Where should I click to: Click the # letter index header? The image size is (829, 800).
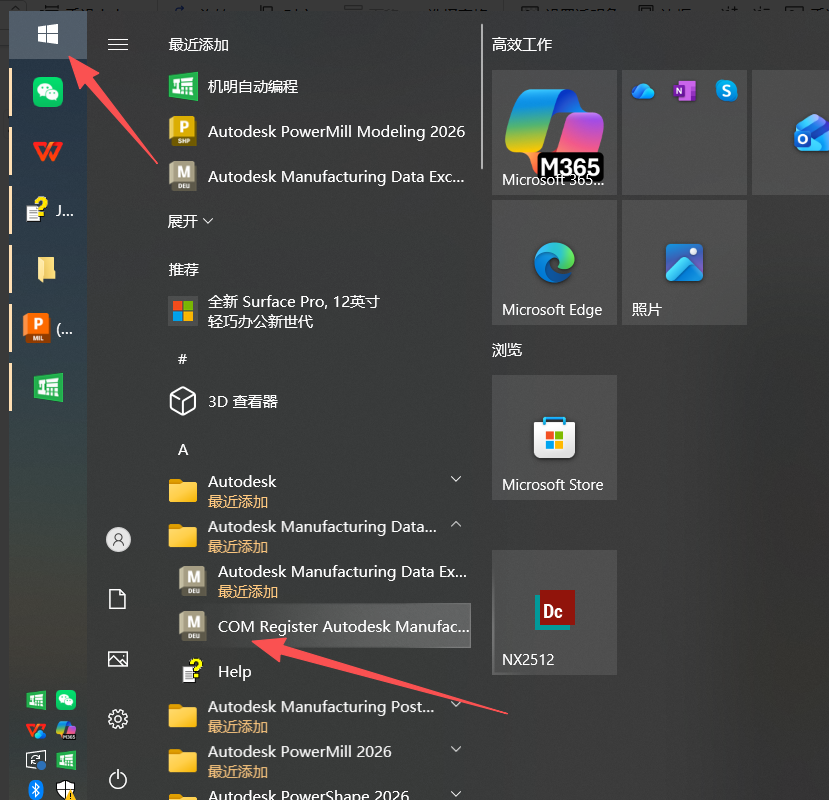coord(182,360)
